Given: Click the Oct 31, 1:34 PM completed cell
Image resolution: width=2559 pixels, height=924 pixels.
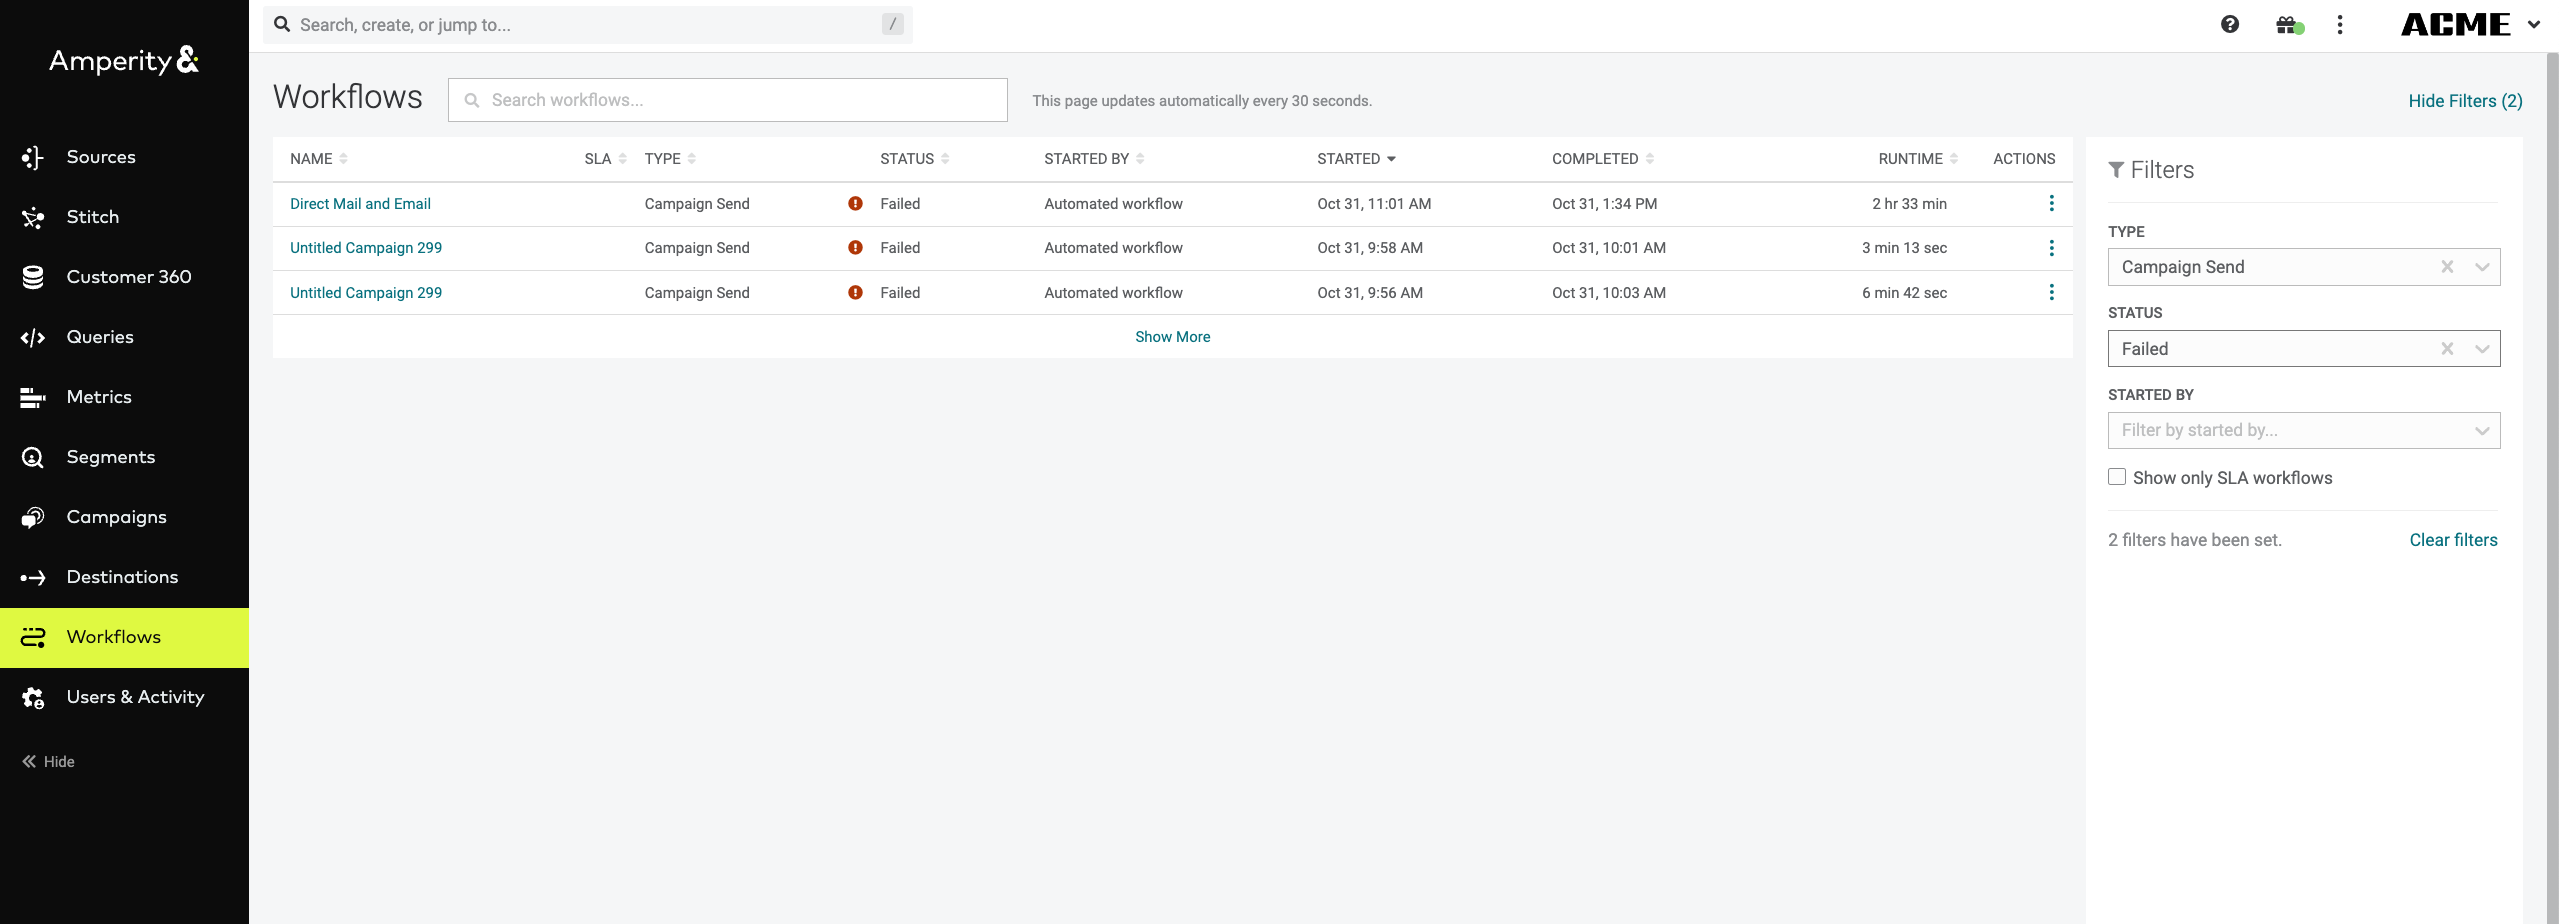Looking at the screenshot, I should coord(1604,204).
